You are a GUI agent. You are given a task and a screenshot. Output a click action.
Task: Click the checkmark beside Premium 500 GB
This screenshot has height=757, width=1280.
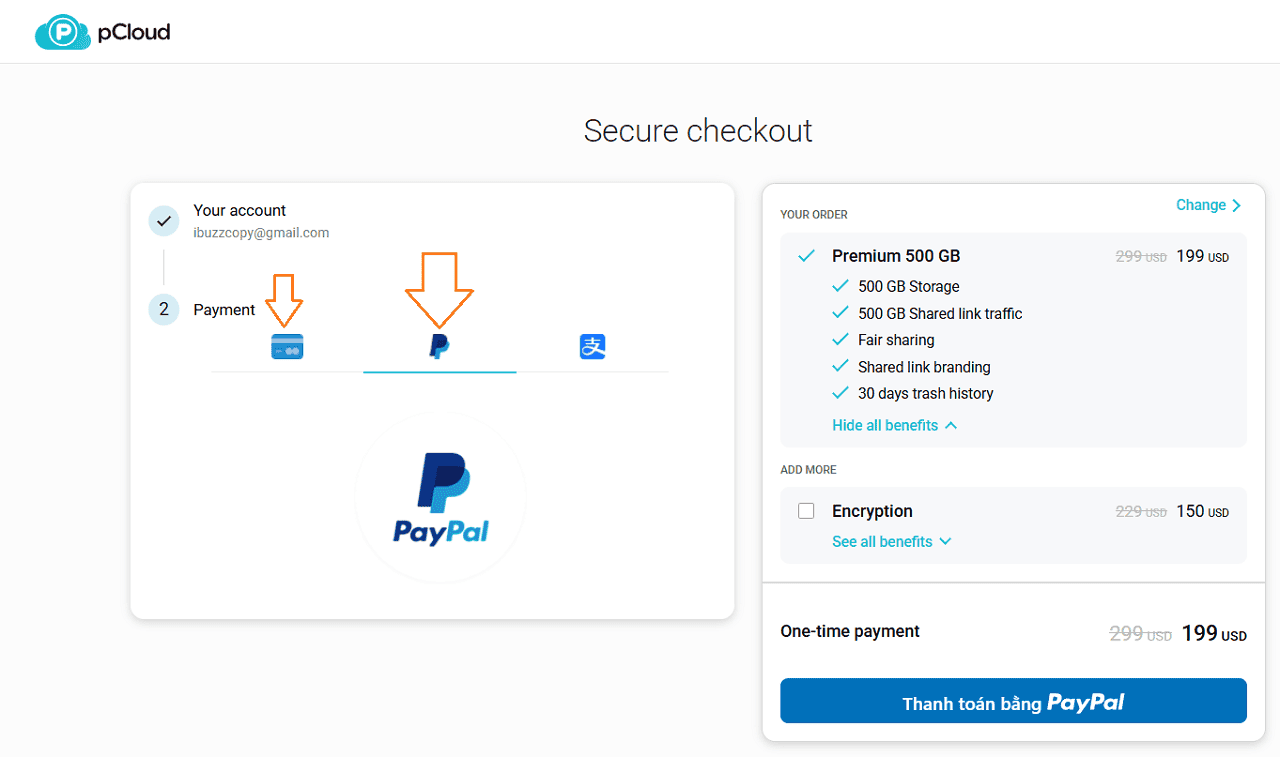tap(806, 256)
